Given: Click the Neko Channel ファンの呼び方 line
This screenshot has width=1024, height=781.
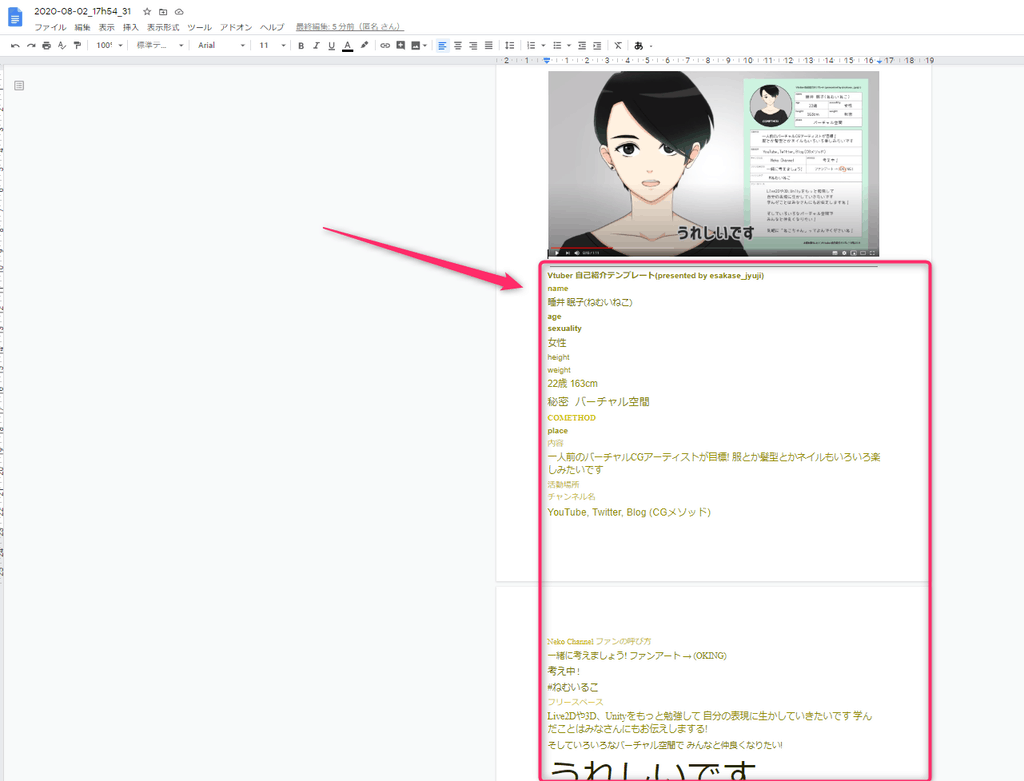Looking at the screenshot, I should [x=599, y=642].
